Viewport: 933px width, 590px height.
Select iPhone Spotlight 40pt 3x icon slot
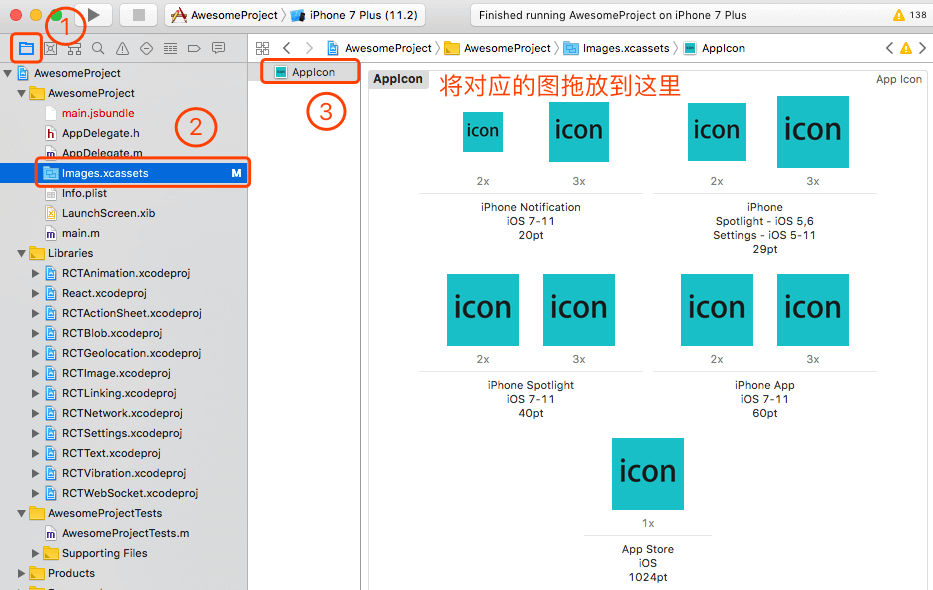[x=578, y=309]
